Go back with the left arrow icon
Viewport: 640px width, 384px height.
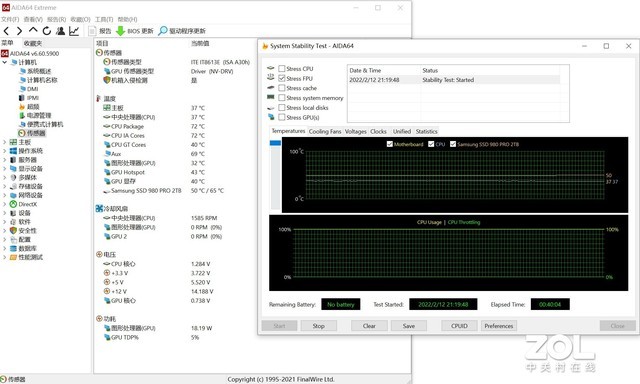point(6,31)
